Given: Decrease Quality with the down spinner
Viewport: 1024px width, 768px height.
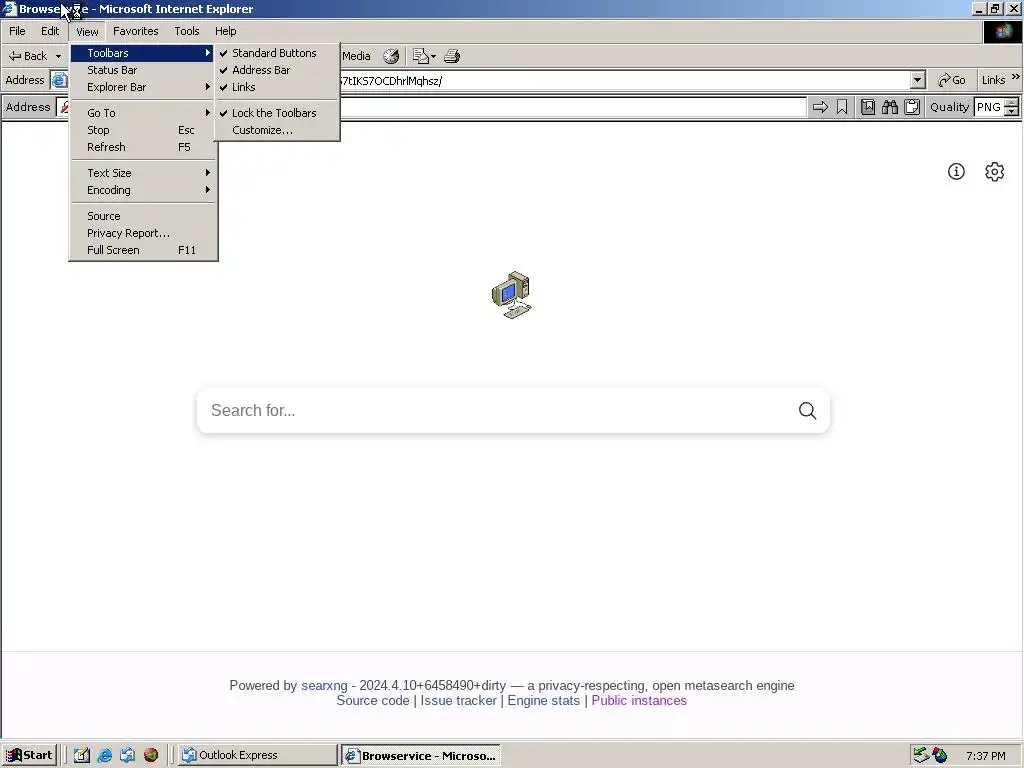Looking at the screenshot, I should 1012,112.
